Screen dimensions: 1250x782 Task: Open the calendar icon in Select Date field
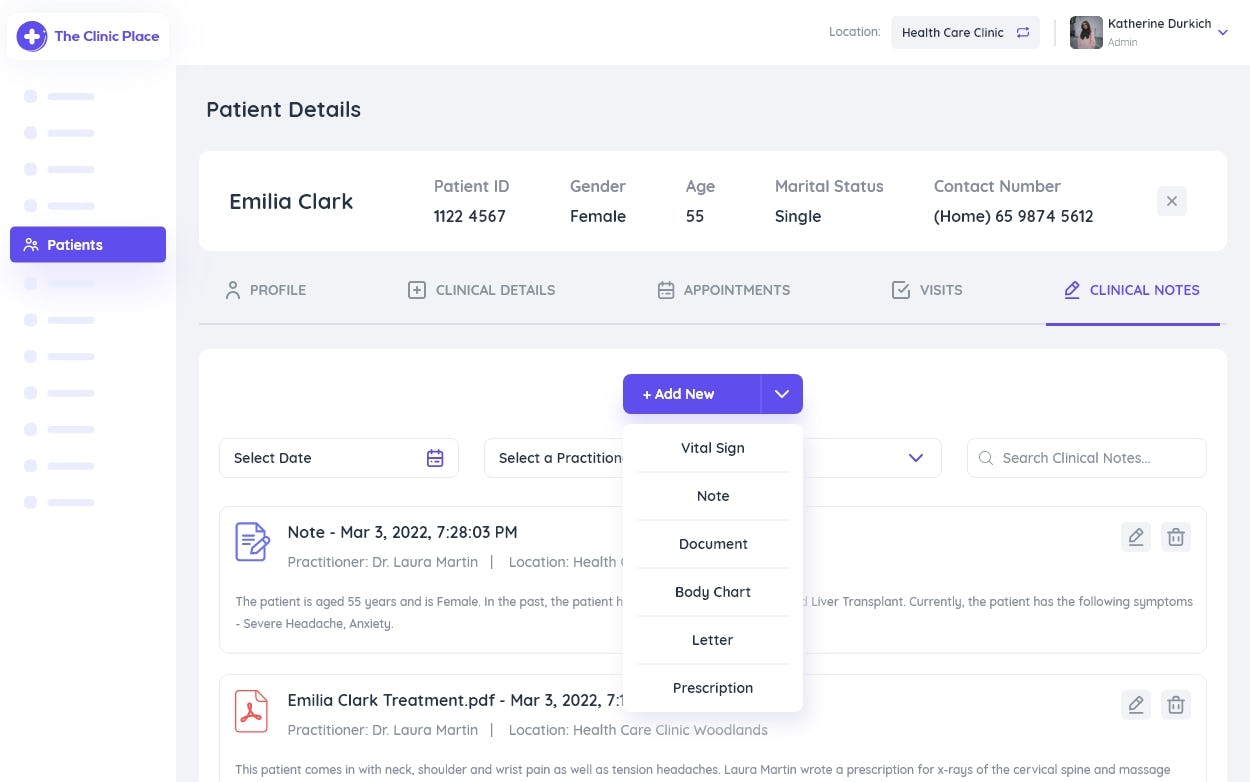pyautogui.click(x=435, y=457)
